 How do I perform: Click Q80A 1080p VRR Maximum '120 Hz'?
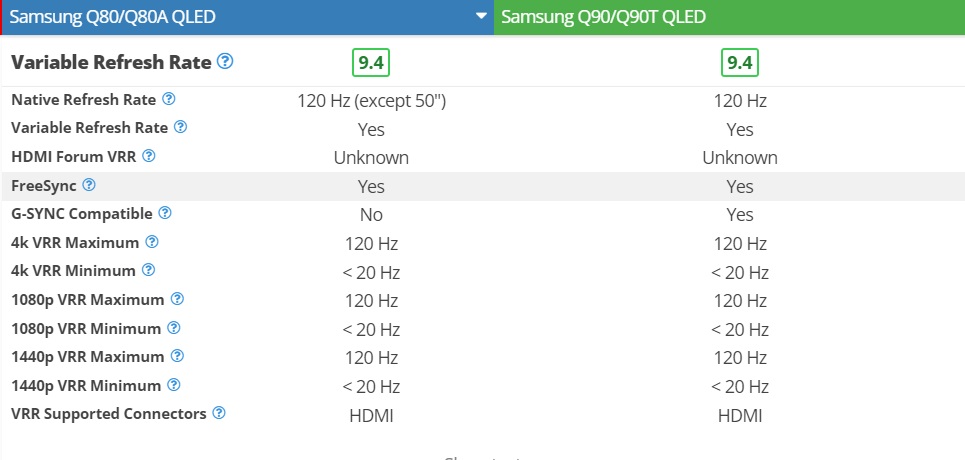point(371,301)
